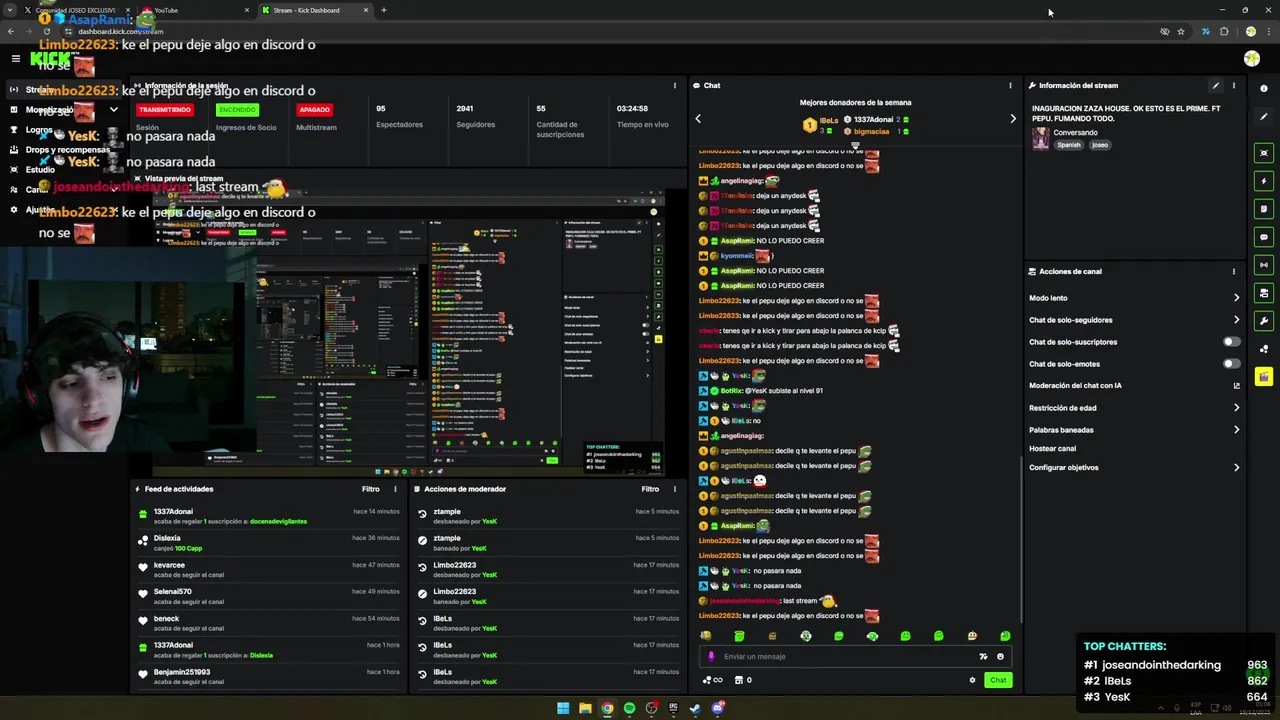1280x720 pixels.
Task: Open the three-dot menu of the Chat panel
Action: tap(1010, 86)
